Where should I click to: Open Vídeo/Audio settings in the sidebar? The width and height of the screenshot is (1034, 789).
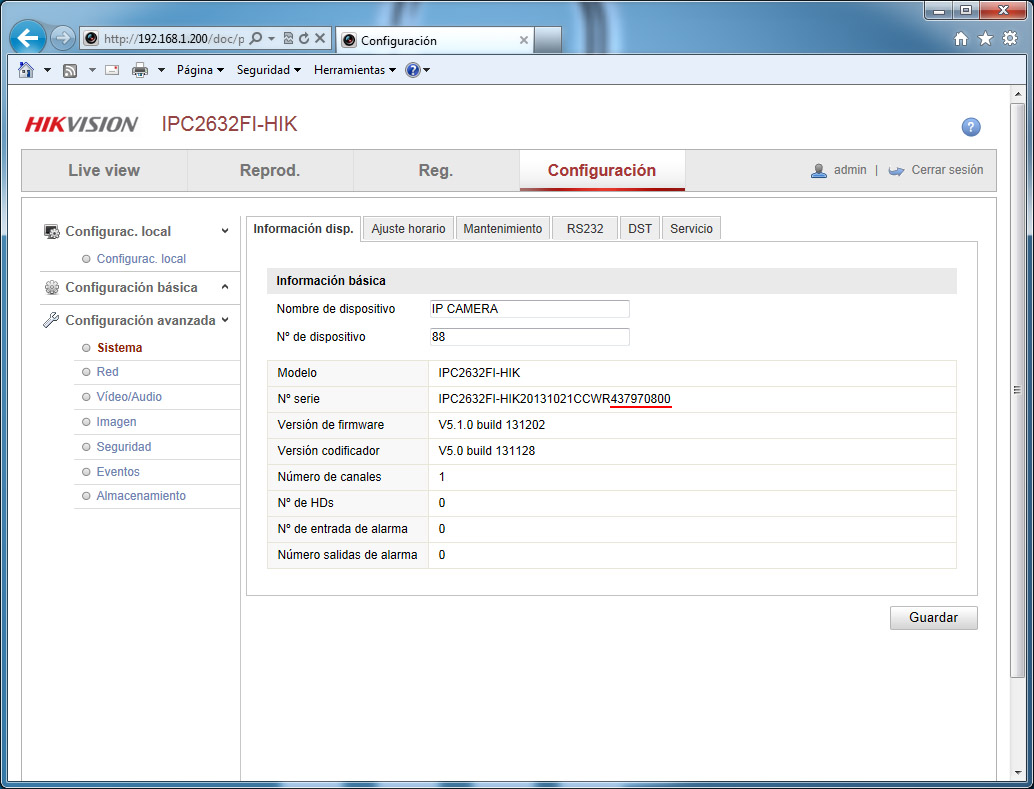pyautogui.click(x=129, y=396)
